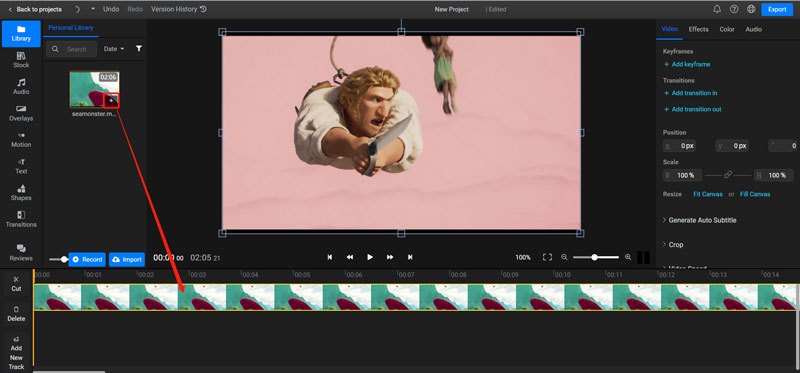Open the Library panel
Screen dimensions: 800x373
(x=21, y=33)
